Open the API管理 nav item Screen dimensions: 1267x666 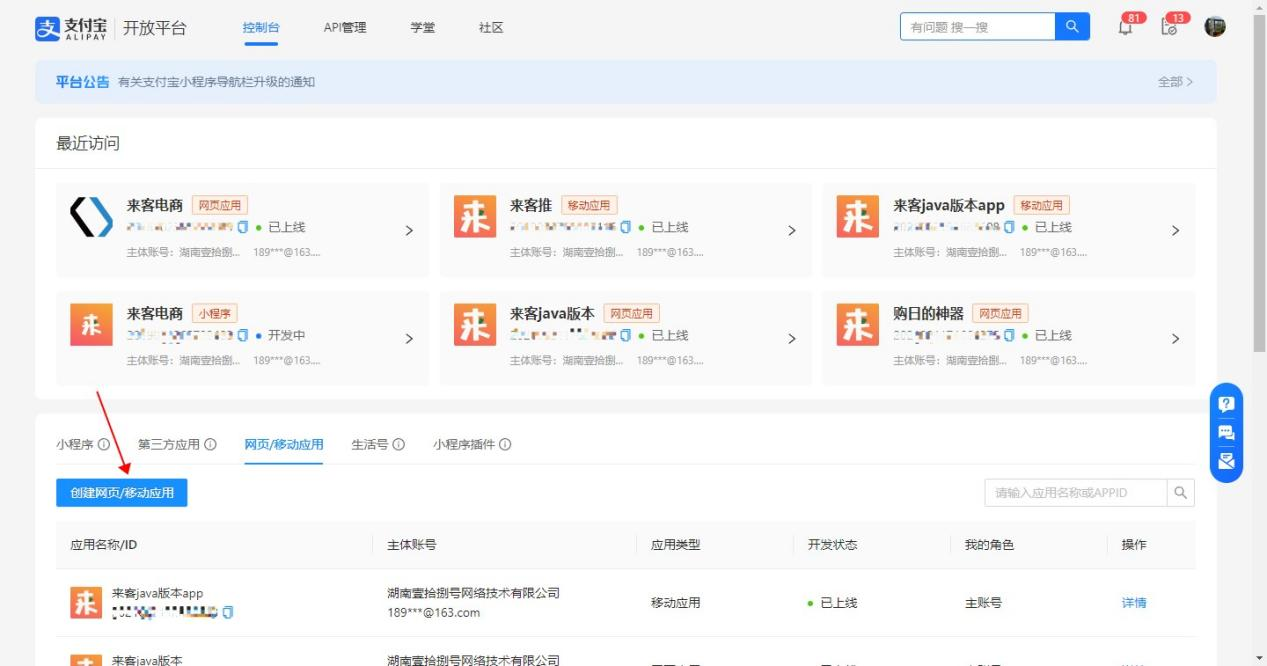345,28
